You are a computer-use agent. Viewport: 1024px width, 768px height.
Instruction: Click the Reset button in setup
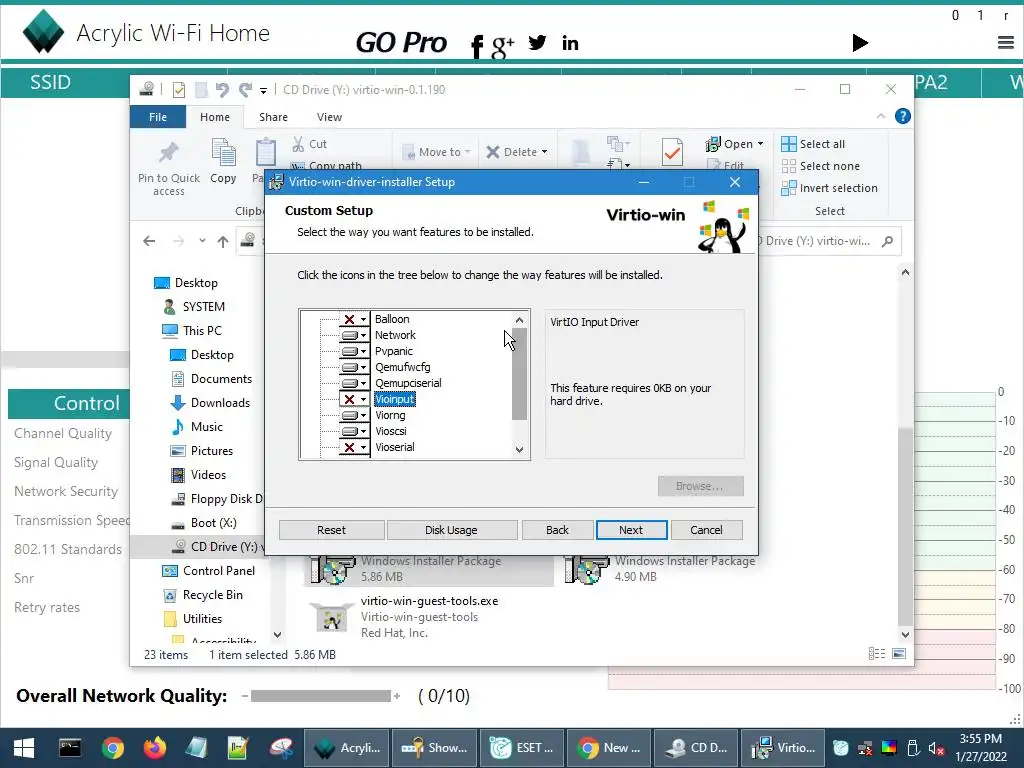coord(331,530)
